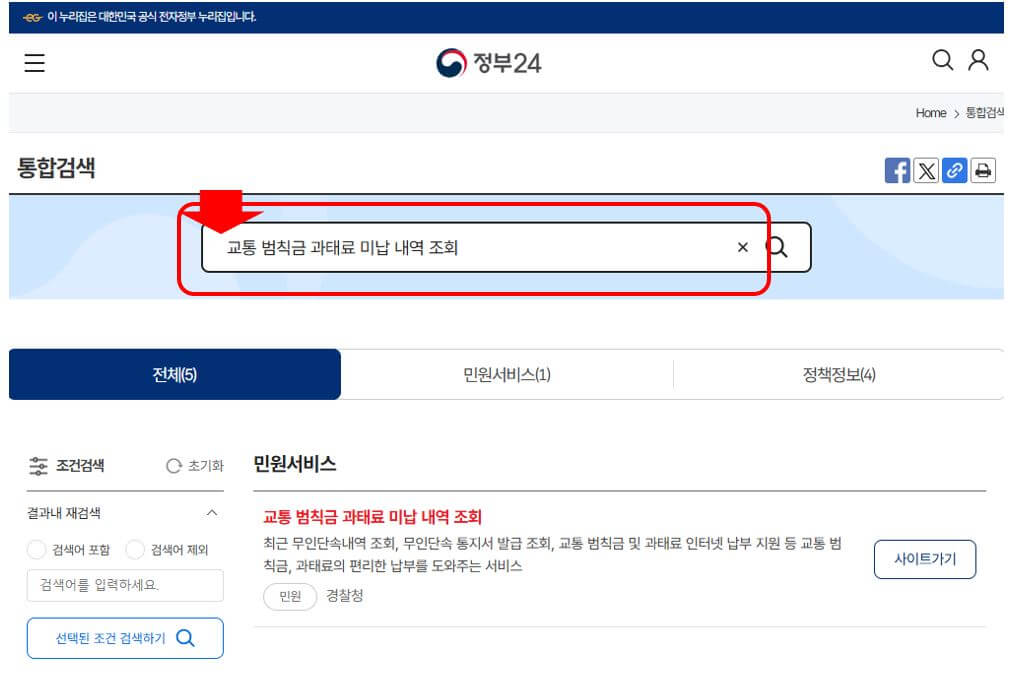1017x676 pixels.
Task: Click the 정부24 logo
Action: (492, 62)
